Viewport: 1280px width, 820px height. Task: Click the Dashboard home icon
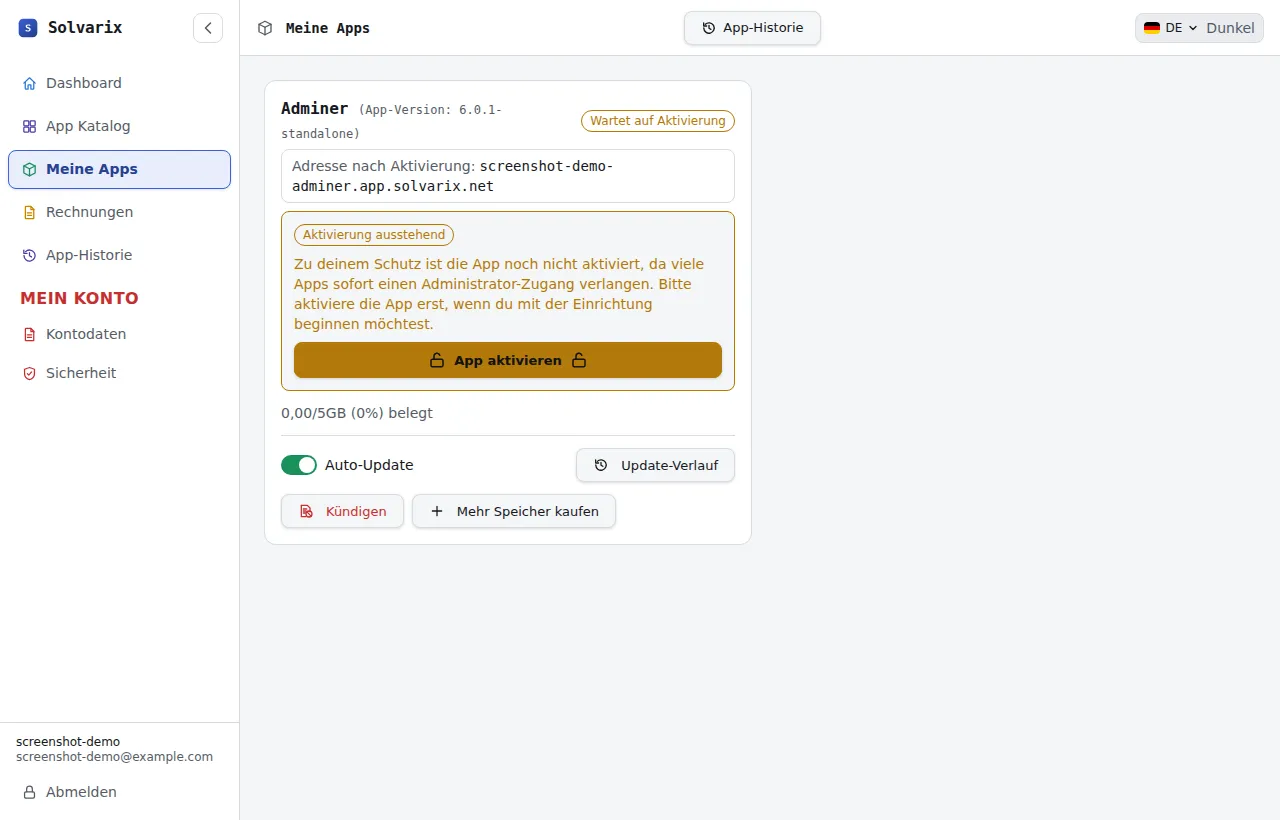(x=29, y=83)
